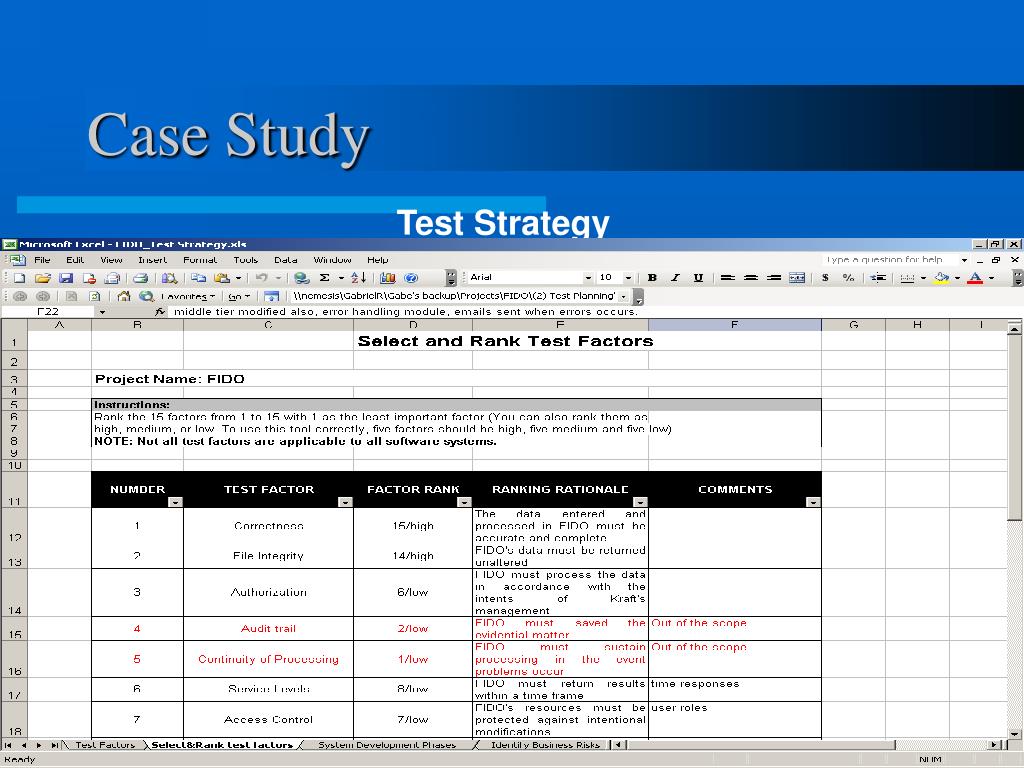Open the Borders button dropdown arrow
This screenshot has height=768, width=1024.
(923, 278)
